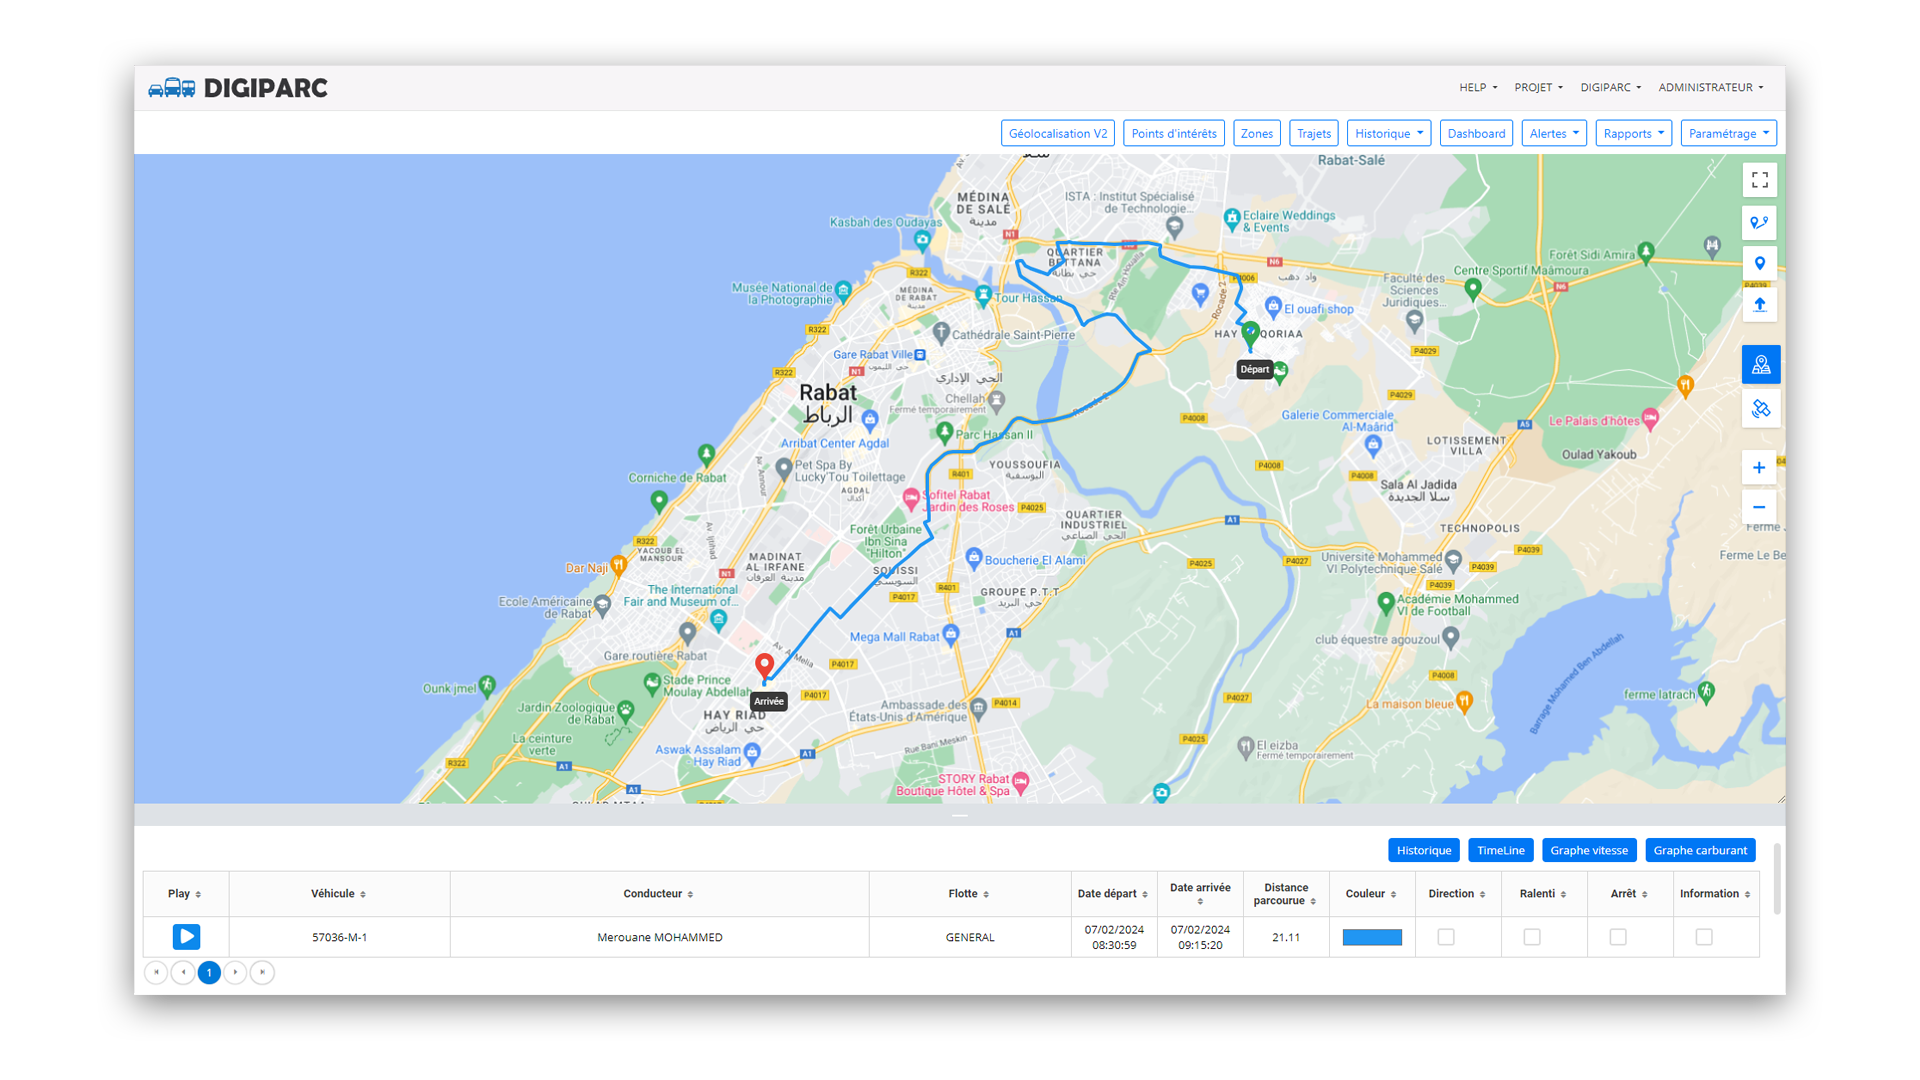Switch to the road map view

pyautogui.click(x=1760, y=365)
